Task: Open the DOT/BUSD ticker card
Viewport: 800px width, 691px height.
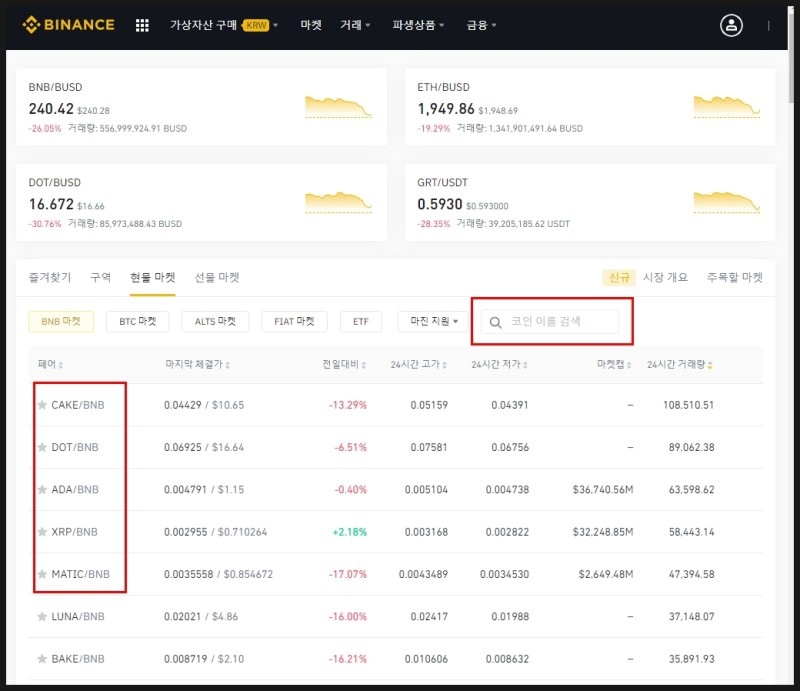Action: [x=201, y=203]
